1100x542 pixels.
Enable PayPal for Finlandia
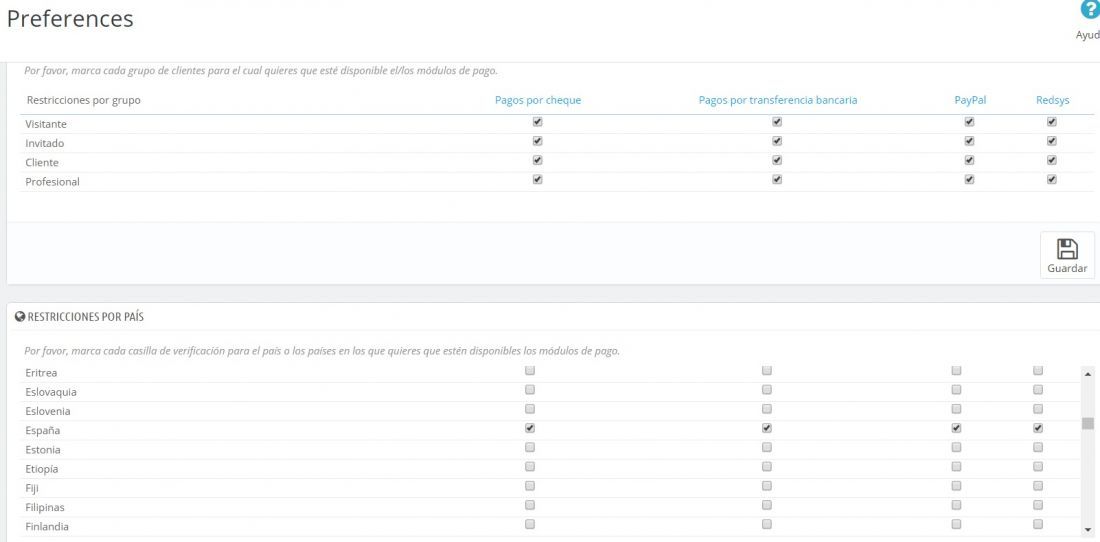click(956, 524)
